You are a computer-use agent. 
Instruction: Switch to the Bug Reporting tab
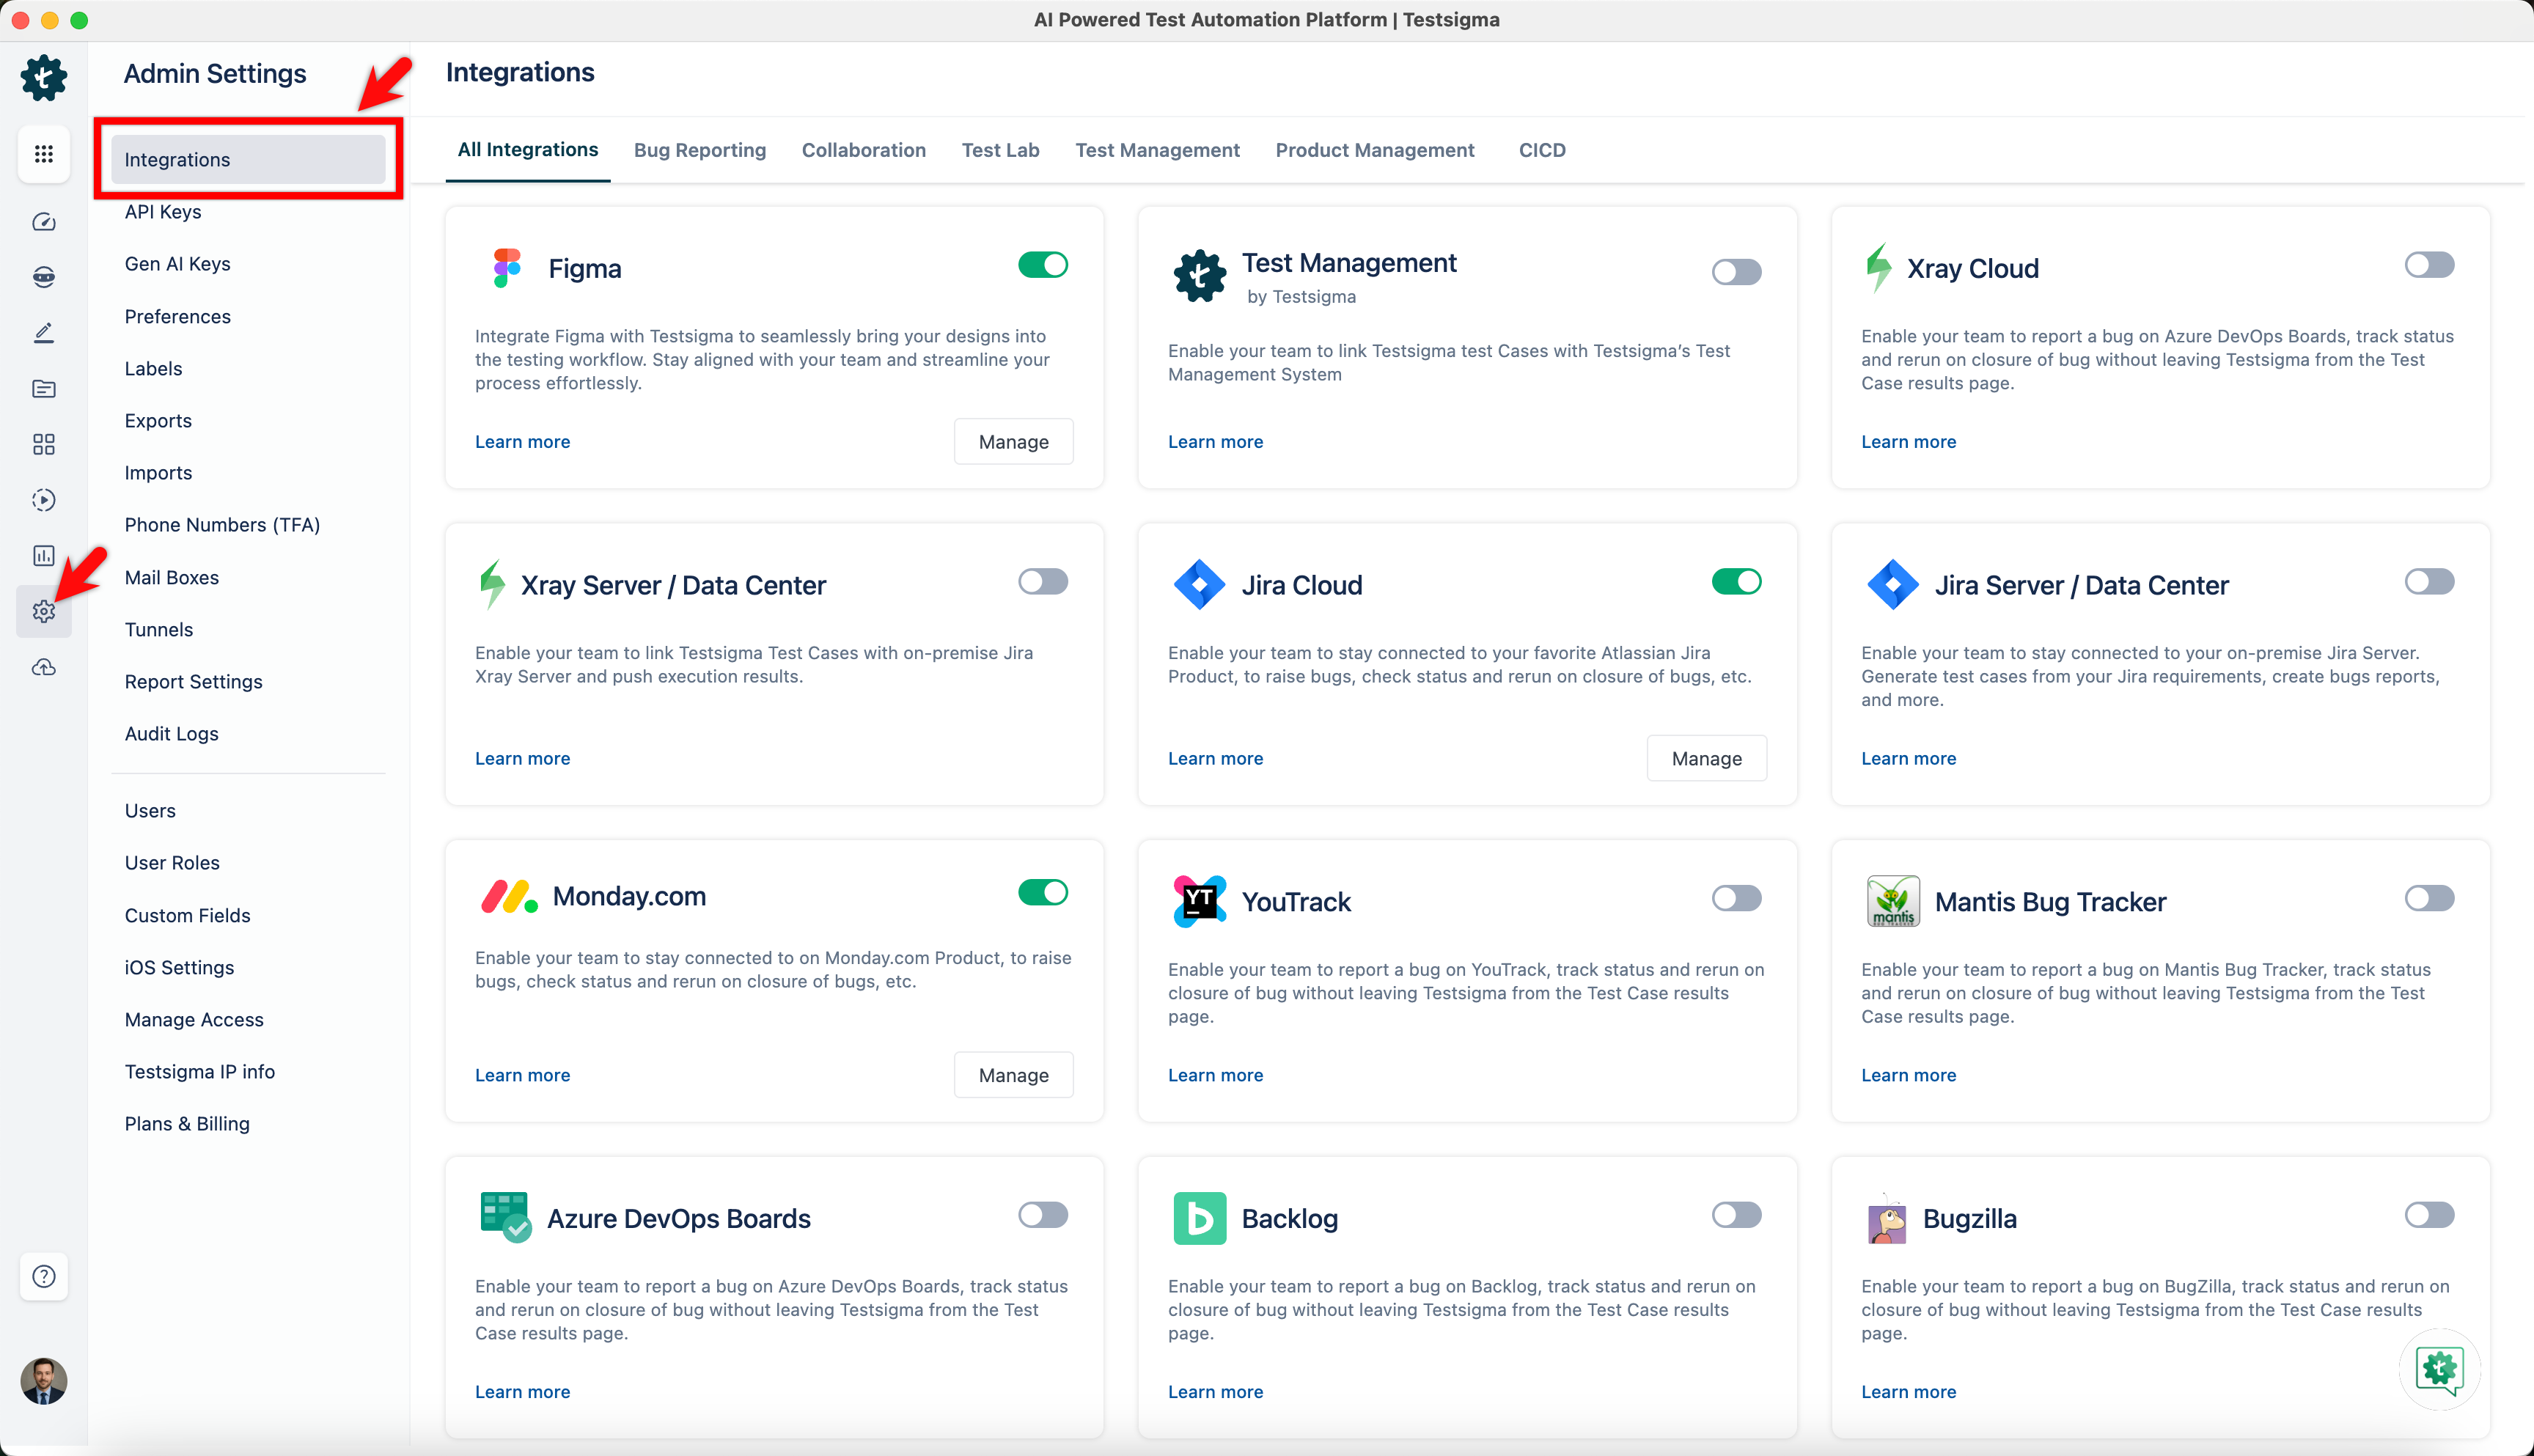click(x=700, y=150)
